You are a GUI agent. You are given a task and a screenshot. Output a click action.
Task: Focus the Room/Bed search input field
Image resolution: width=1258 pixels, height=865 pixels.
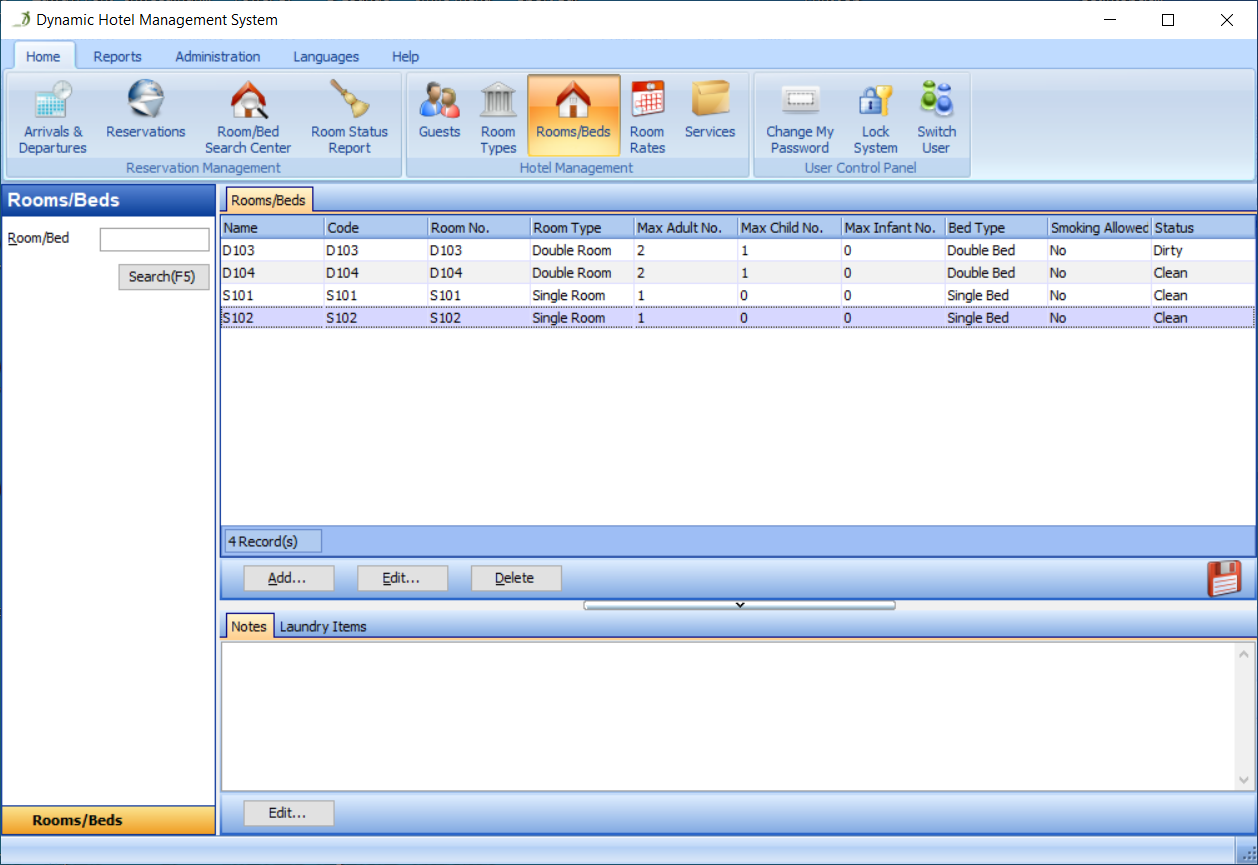tap(154, 239)
